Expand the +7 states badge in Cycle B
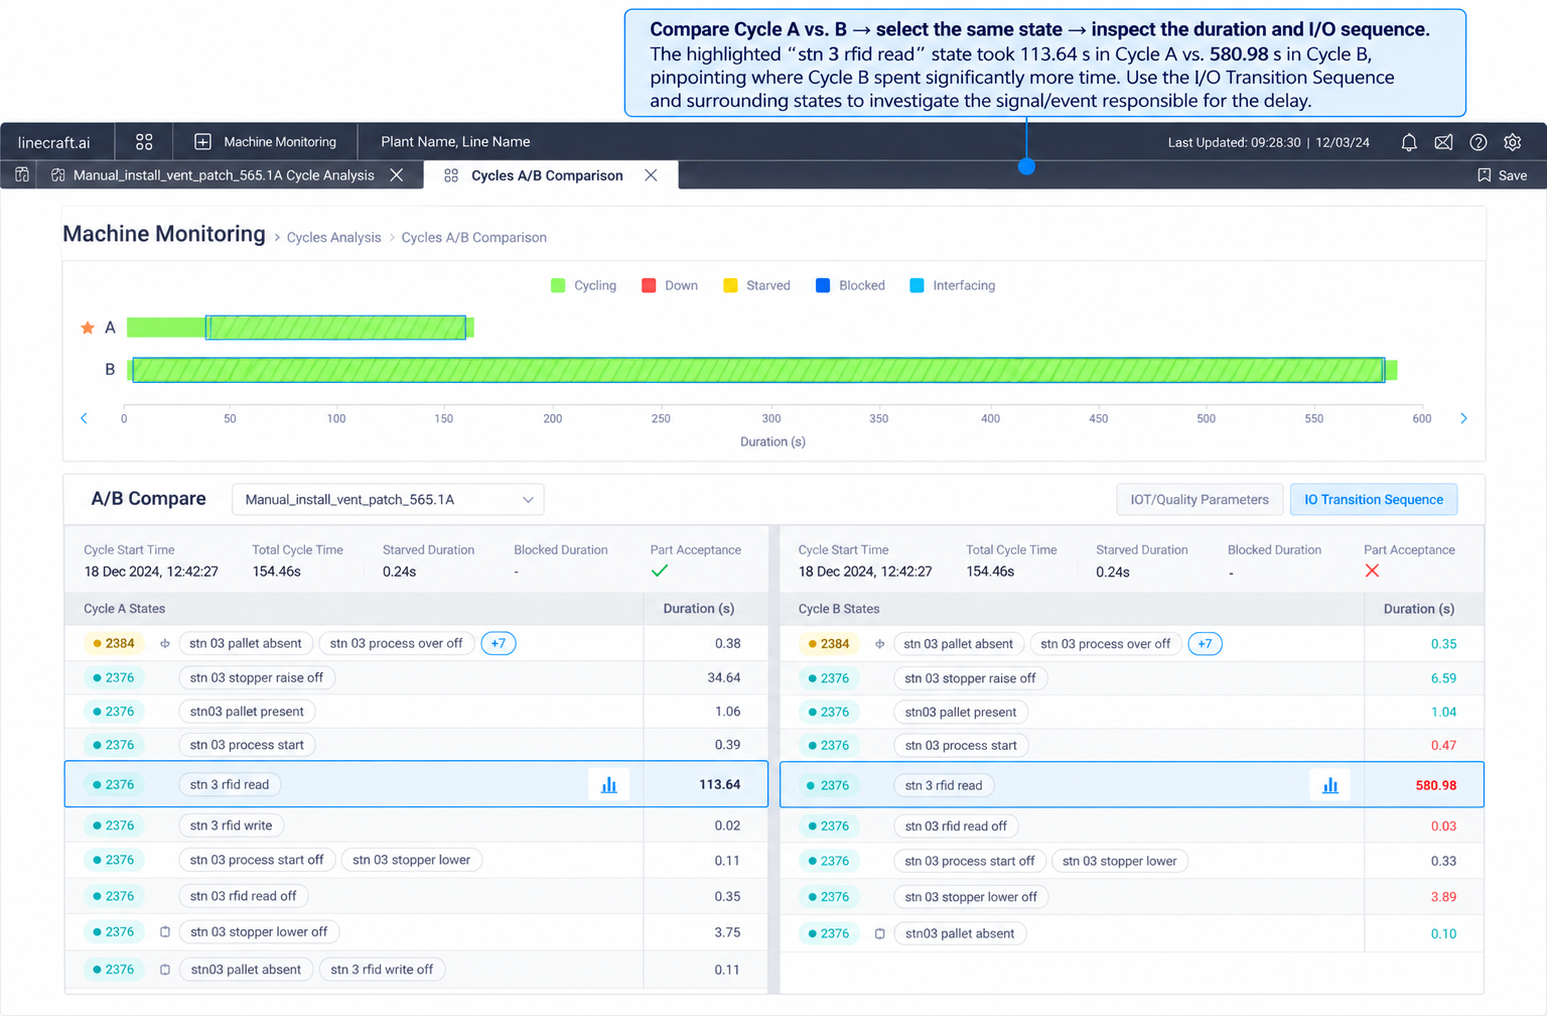Viewport: 1547px width, 1016px height. [x=1205, y=644]
